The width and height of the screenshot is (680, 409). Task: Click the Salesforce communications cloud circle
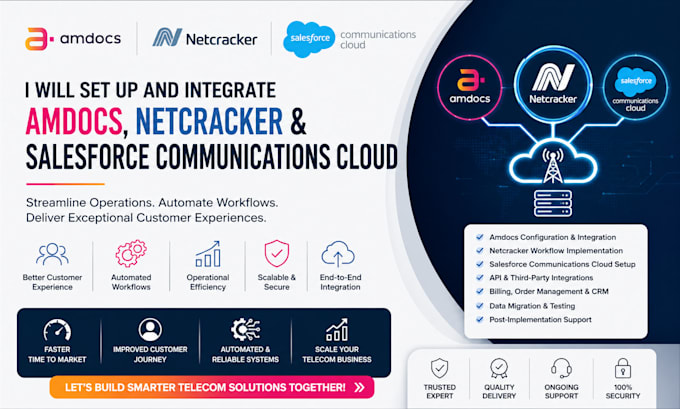coord(635,87)
